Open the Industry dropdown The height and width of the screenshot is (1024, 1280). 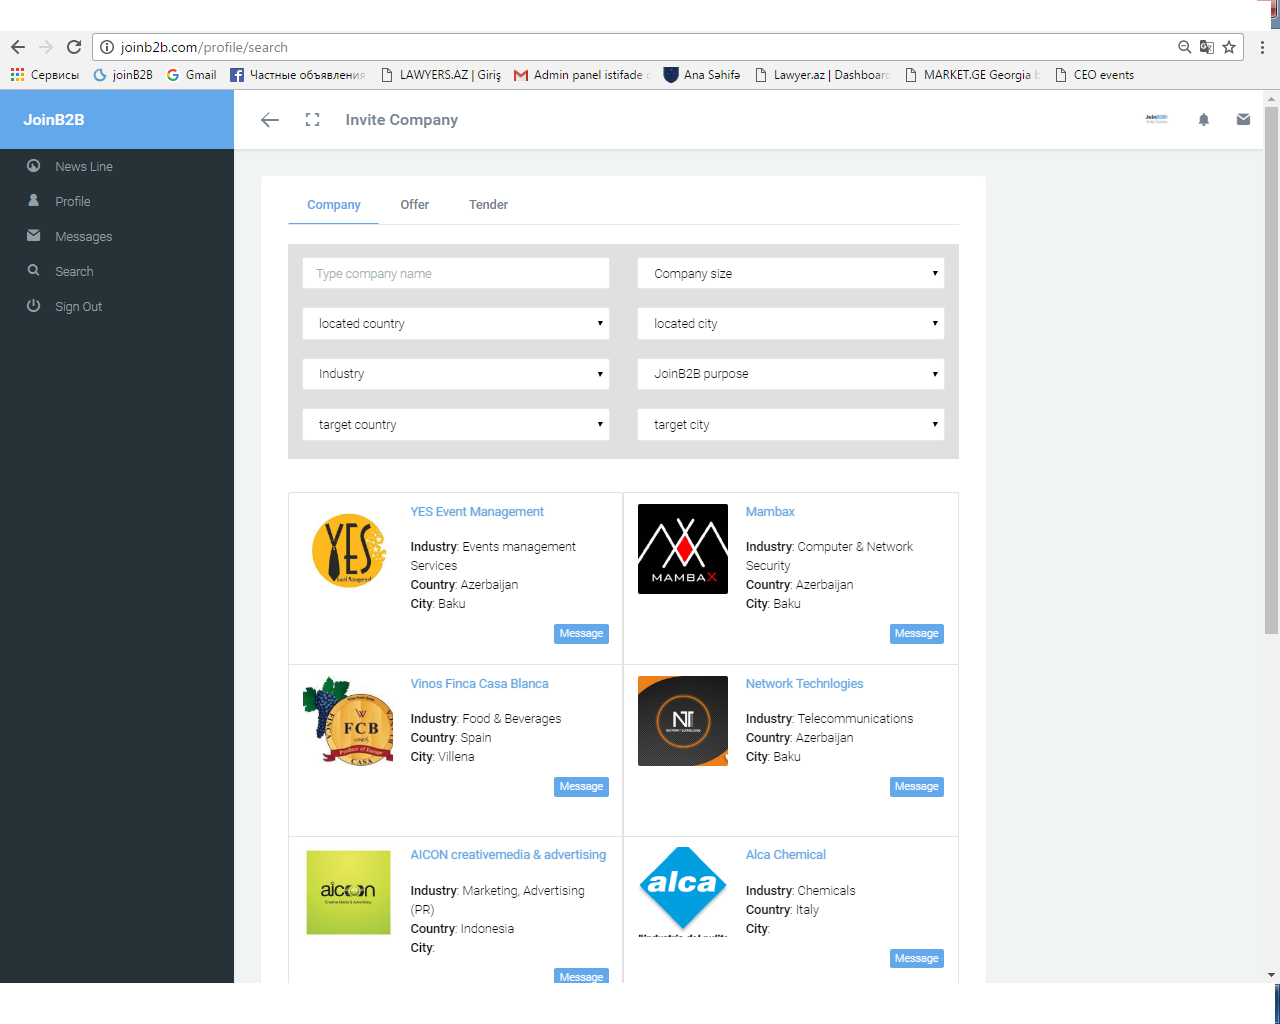click(456, 374)
